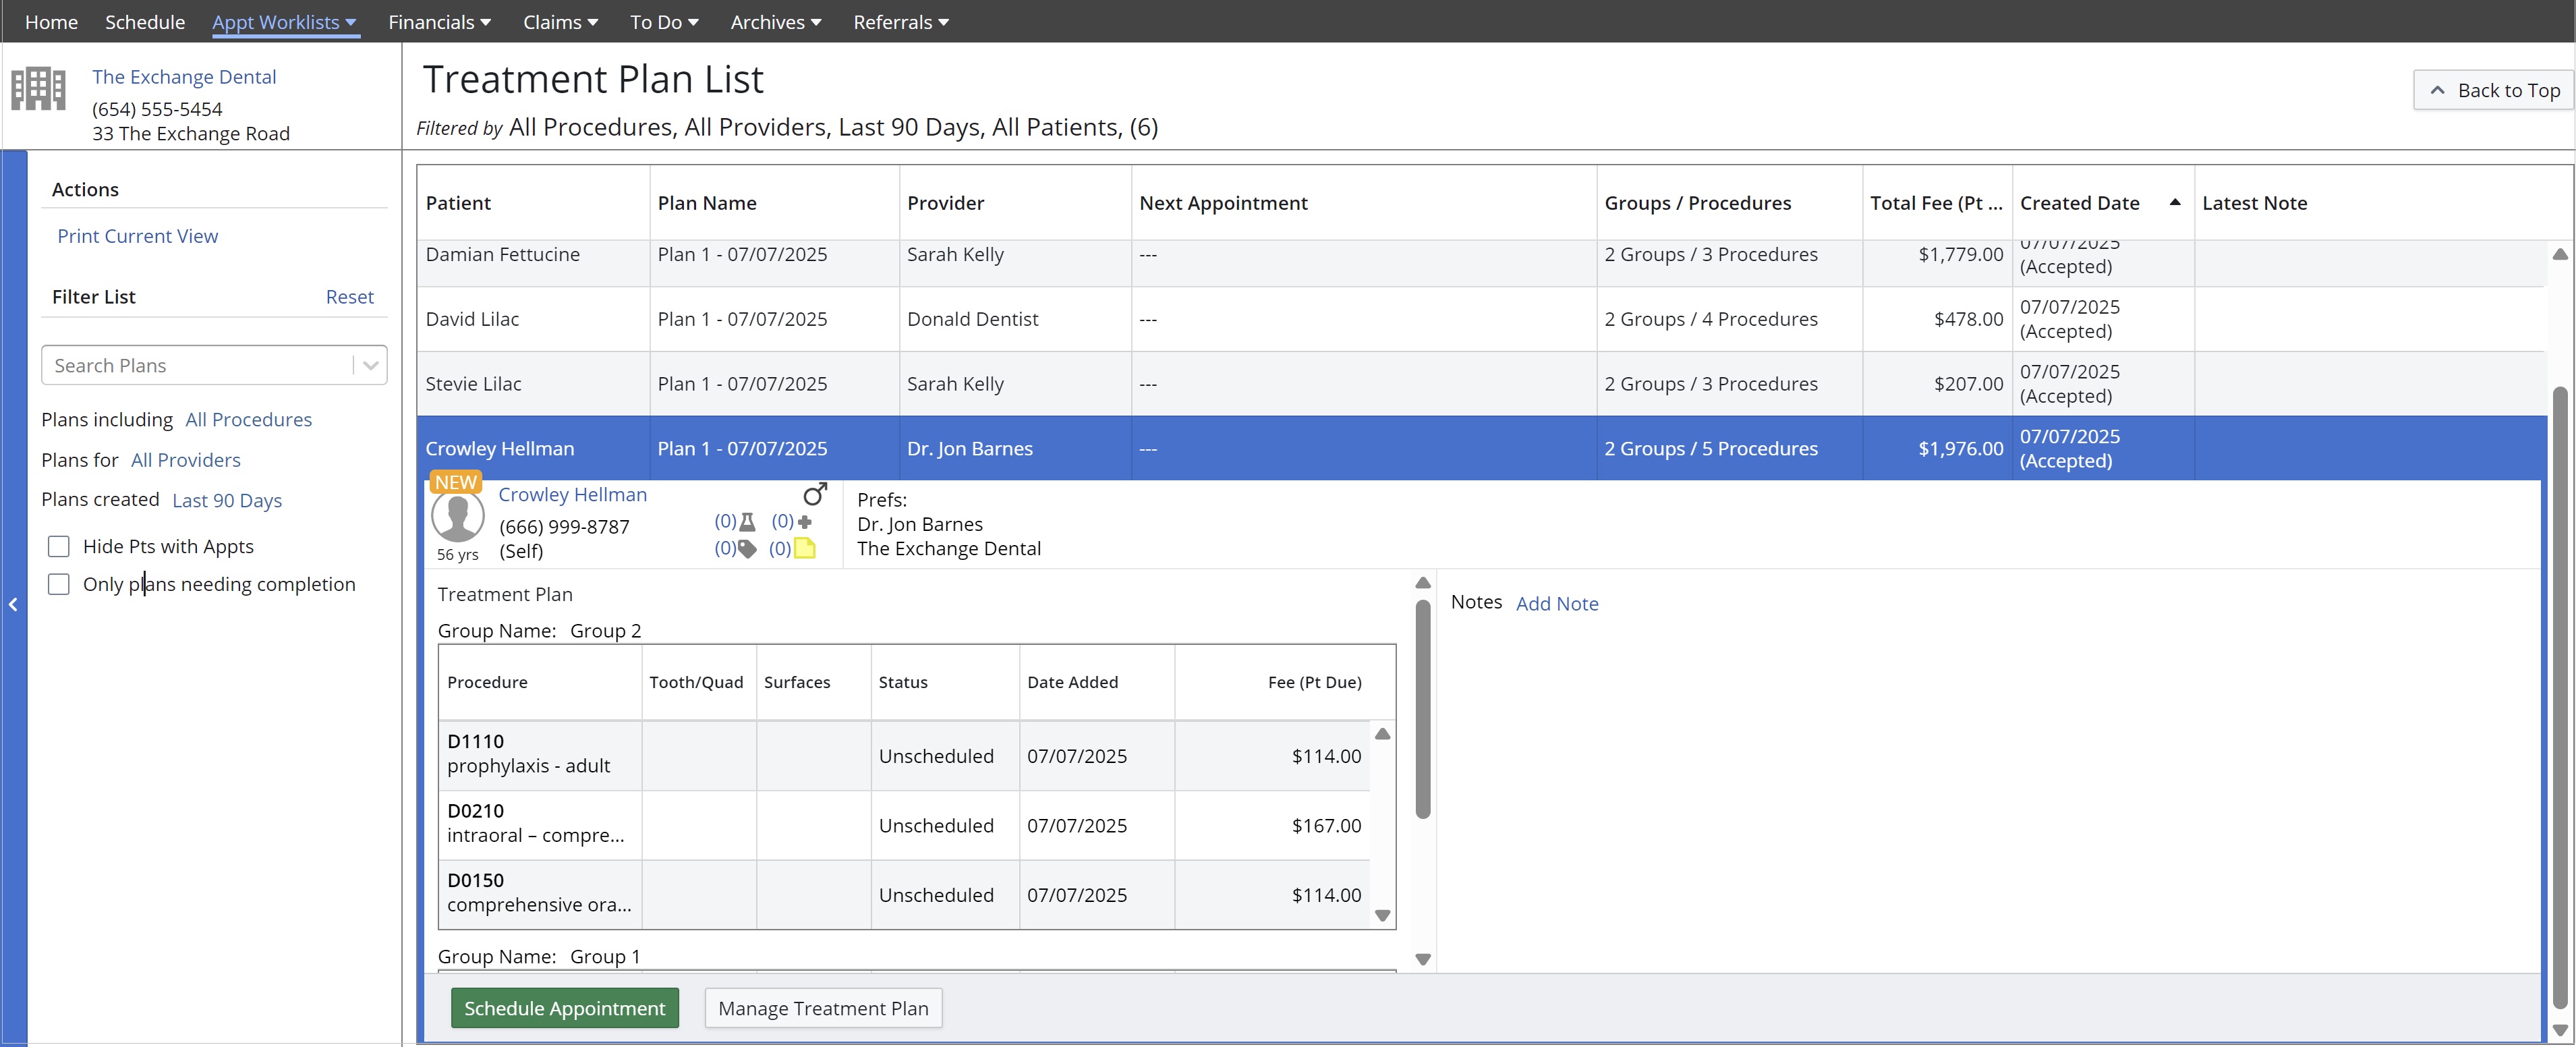The width and height of the screenshot is (2576, 1047).
Task: Select the Damian Fettucine row
Action: 1480,263
